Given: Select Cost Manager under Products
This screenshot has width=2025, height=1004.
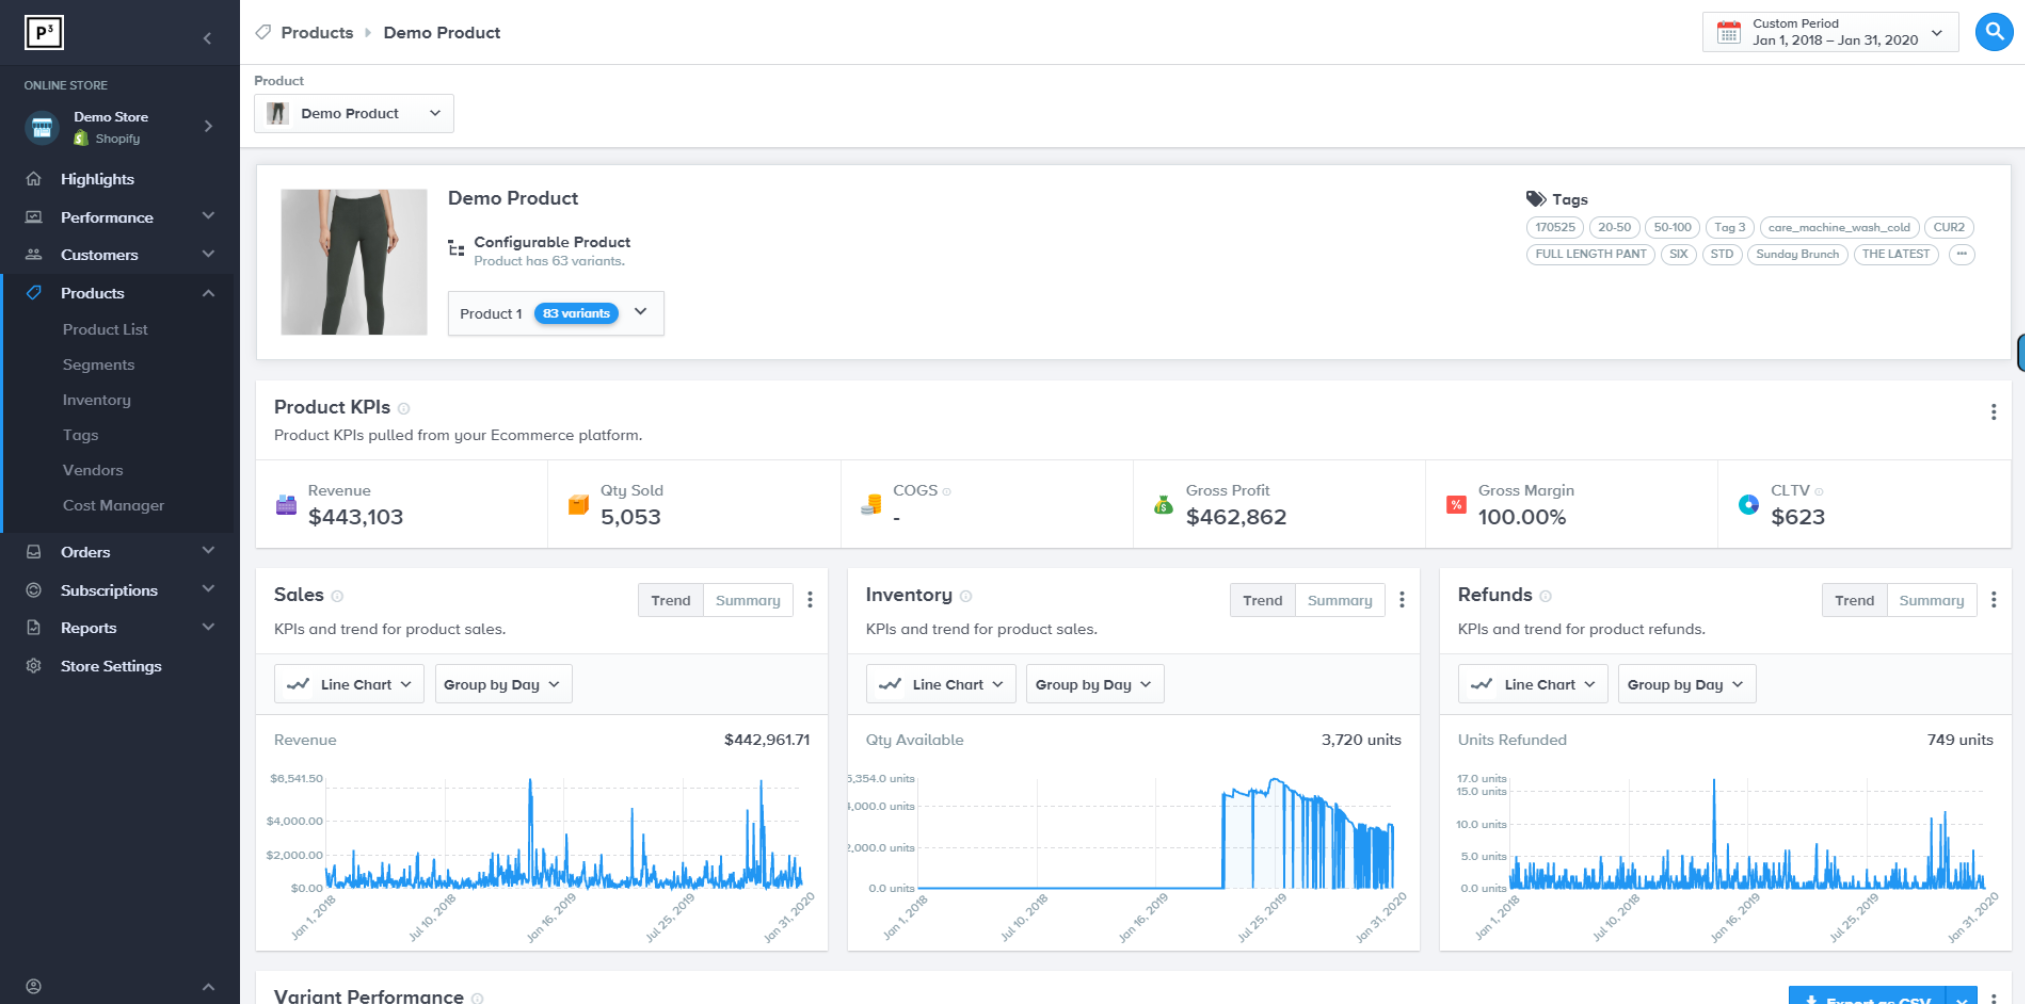Looking at the screenshot, I should 113,505.
